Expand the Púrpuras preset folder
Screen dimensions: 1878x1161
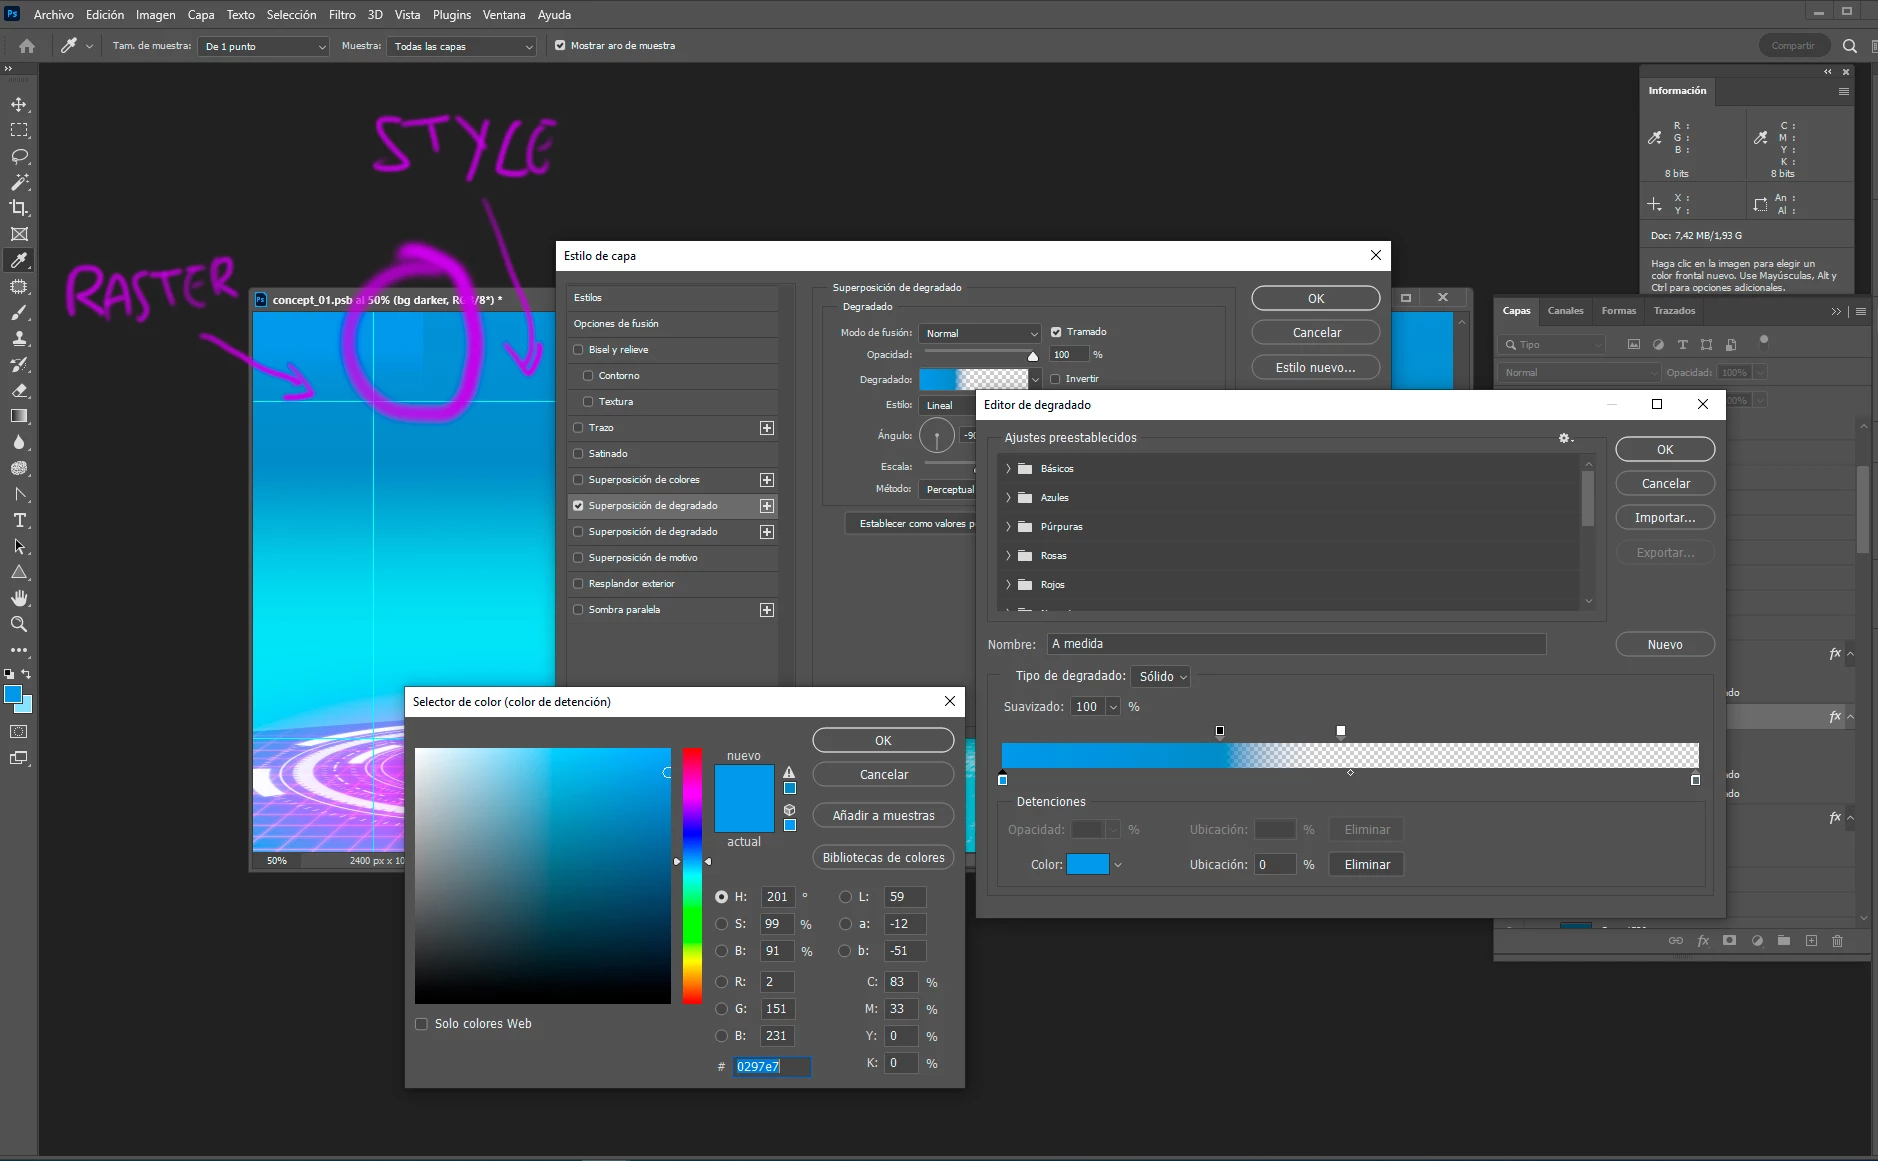[x=1008, y=527]
